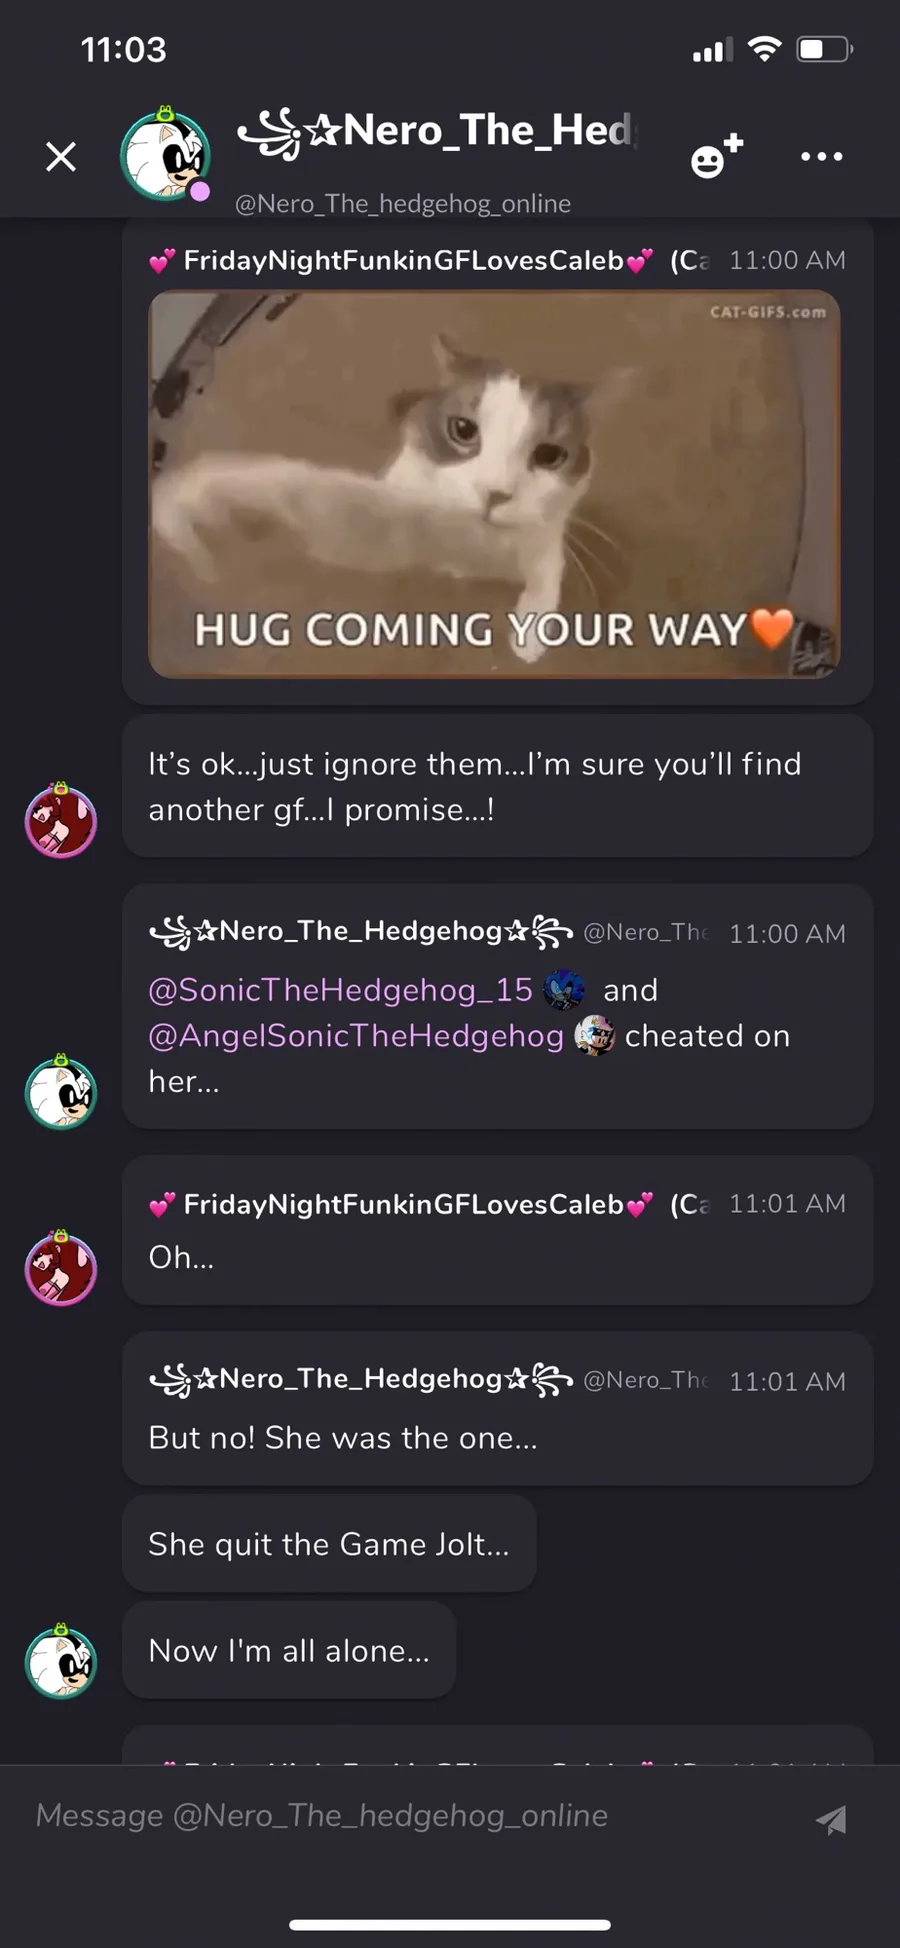
Task: Tap the @SonicTheHedgehog_15 mention
Action: [x=340, y=990]
